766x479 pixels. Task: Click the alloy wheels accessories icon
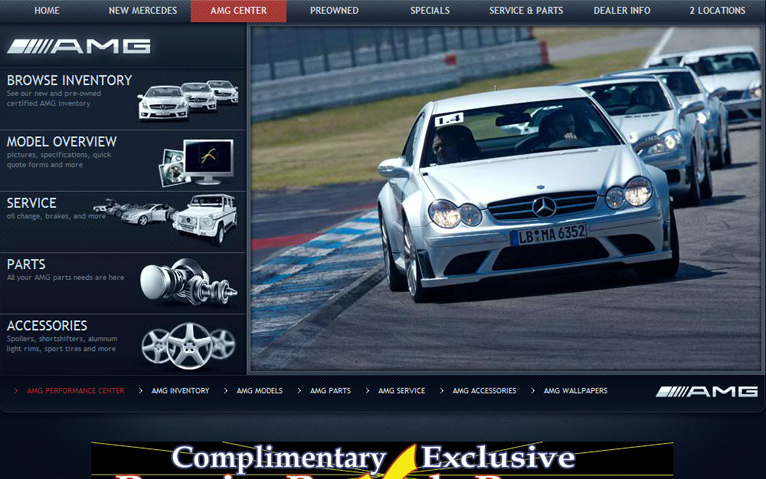189,345
